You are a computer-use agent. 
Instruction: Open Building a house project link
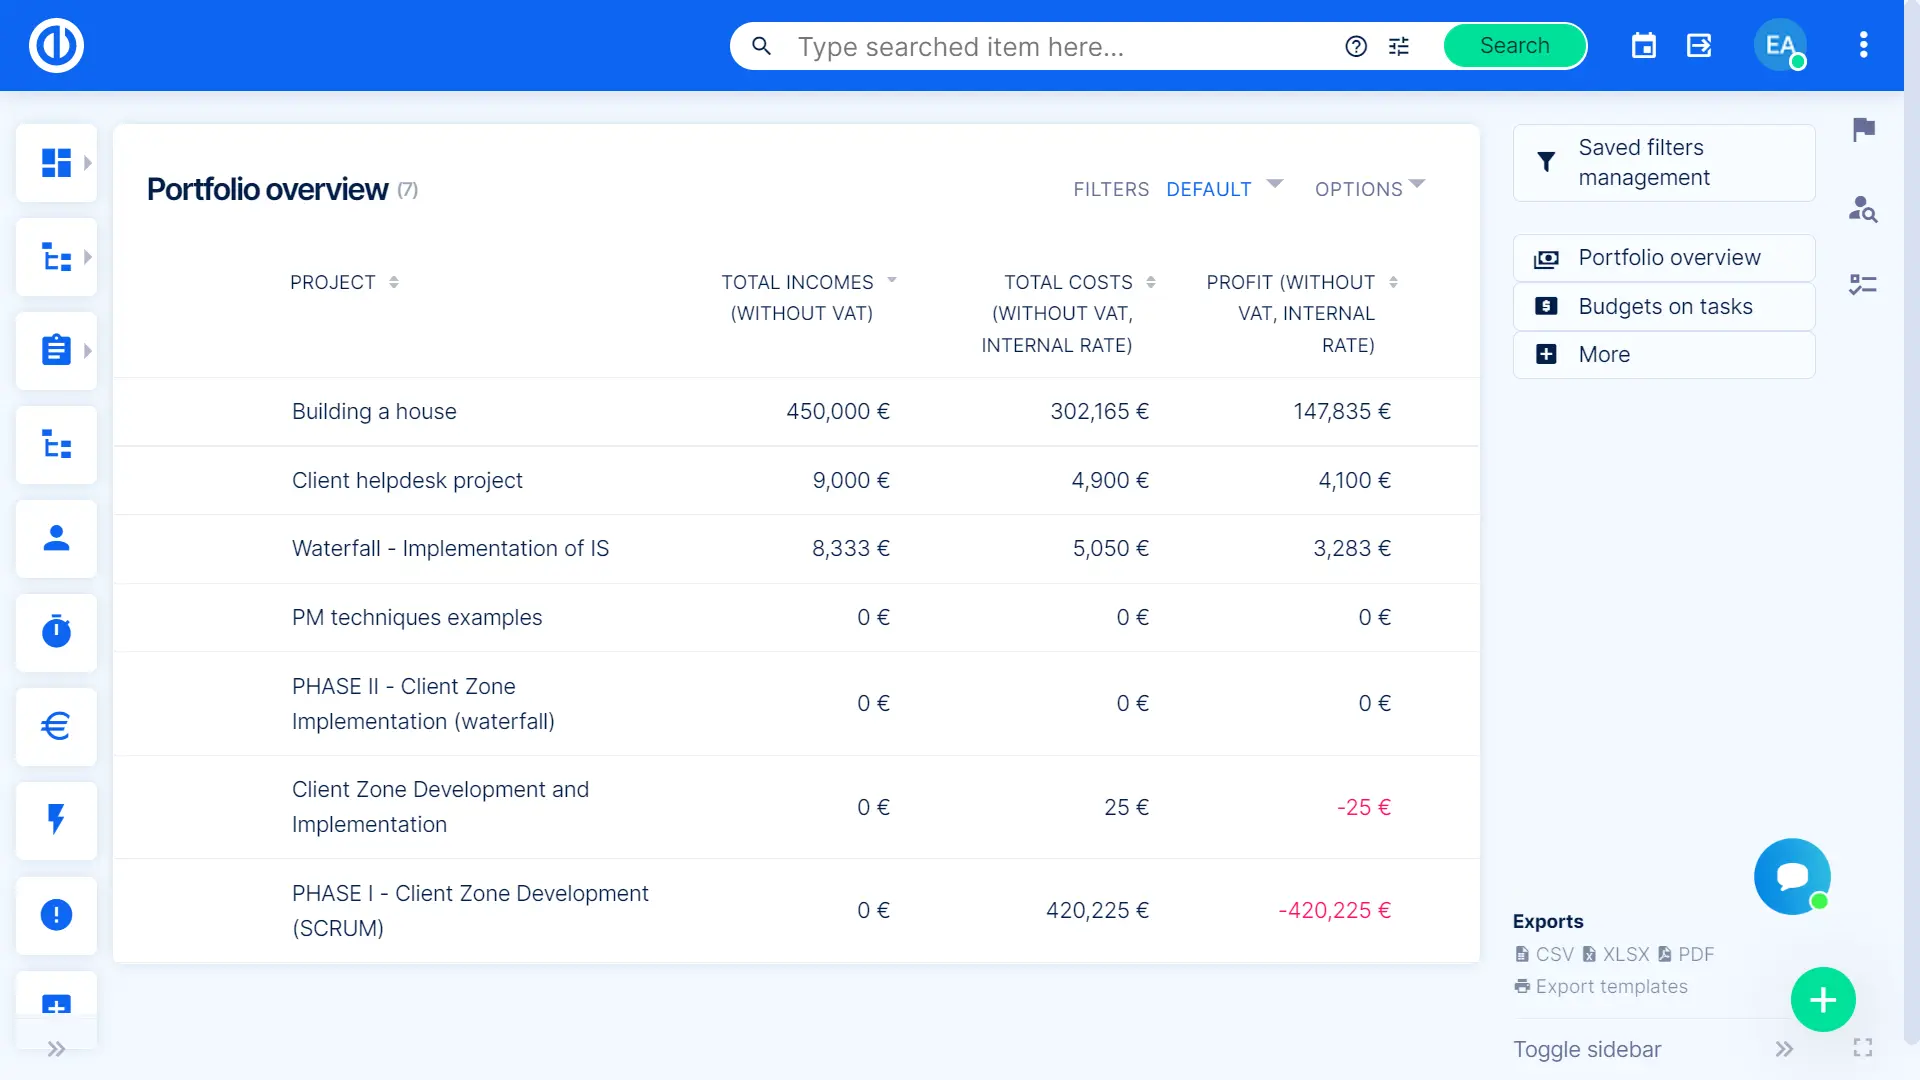[374, 412]
